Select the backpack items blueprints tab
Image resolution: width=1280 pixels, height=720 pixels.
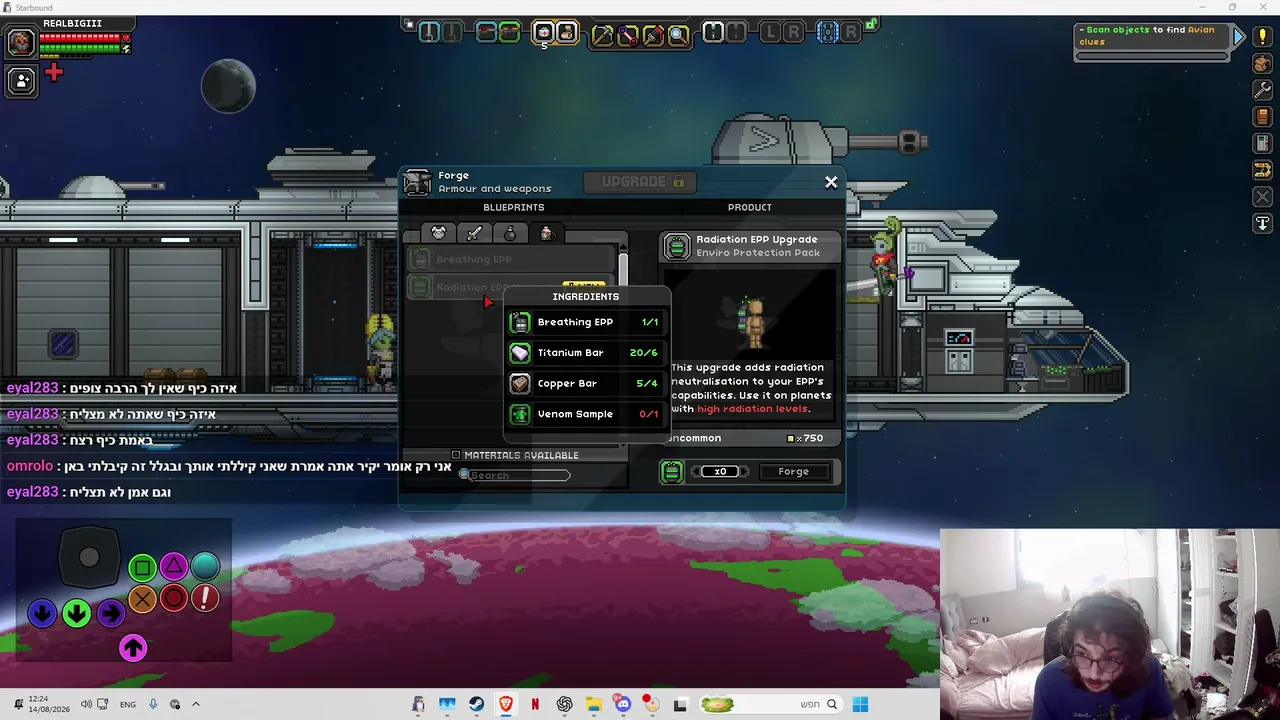tap(546, 233)
